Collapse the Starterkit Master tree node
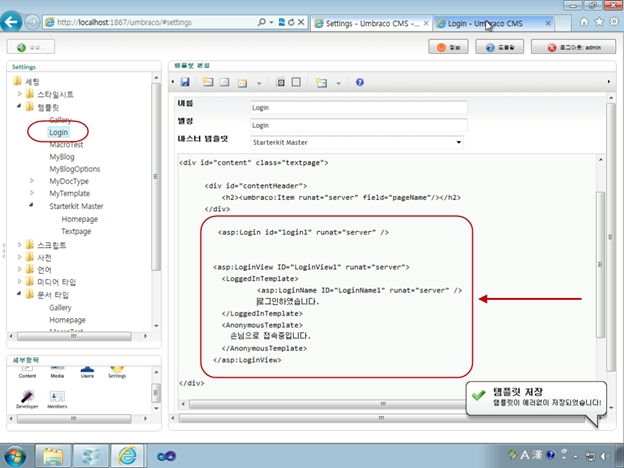Viewport: 624px width, 468px height. tap(31, 205)
